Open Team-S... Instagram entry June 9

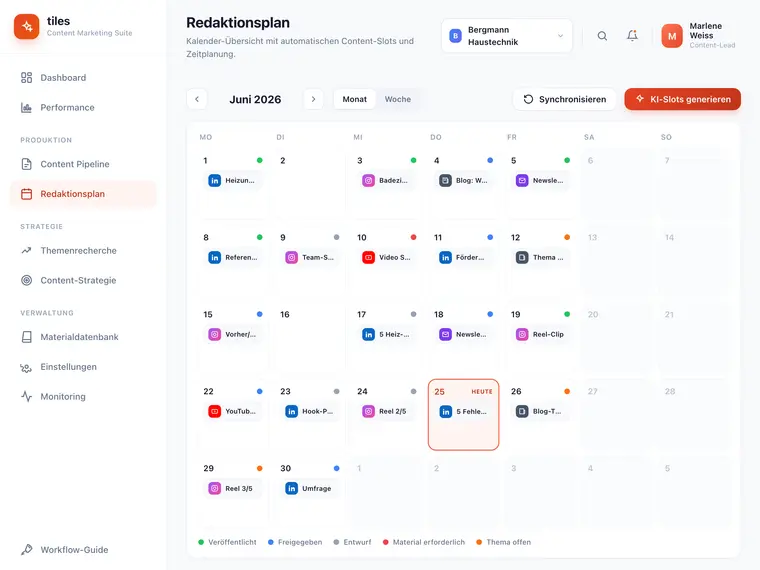click(309, 257)
